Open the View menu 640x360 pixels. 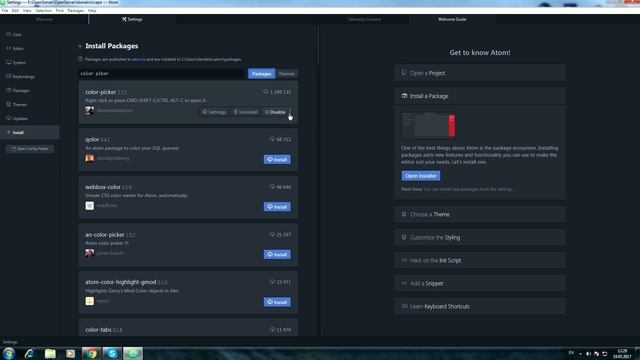coord(27,11)
